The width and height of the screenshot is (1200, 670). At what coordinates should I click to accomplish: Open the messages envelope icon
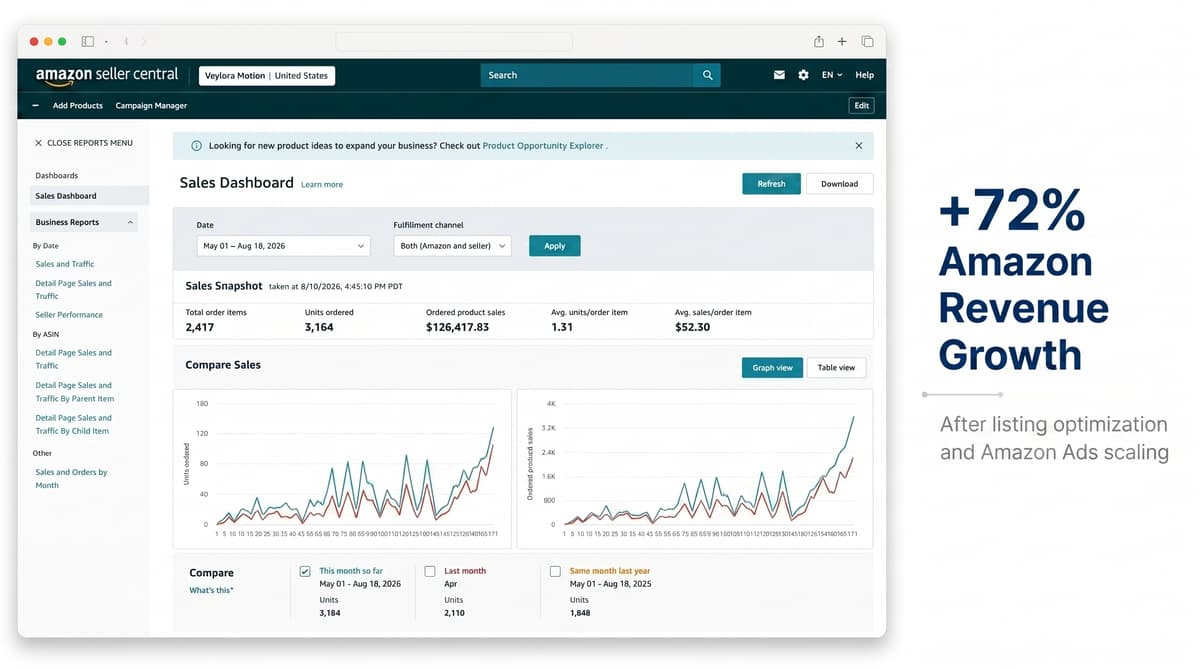click(x=779, y=75)
